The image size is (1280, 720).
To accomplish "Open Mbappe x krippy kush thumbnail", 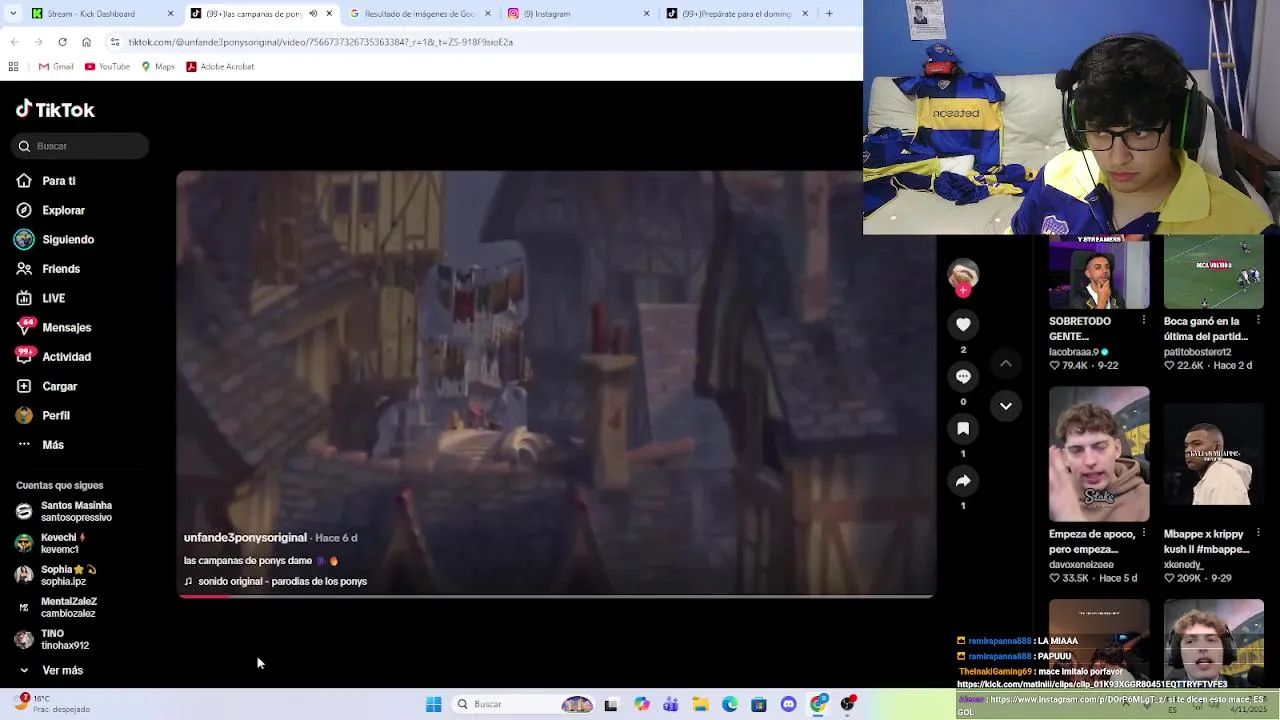I will point(1213,454).
